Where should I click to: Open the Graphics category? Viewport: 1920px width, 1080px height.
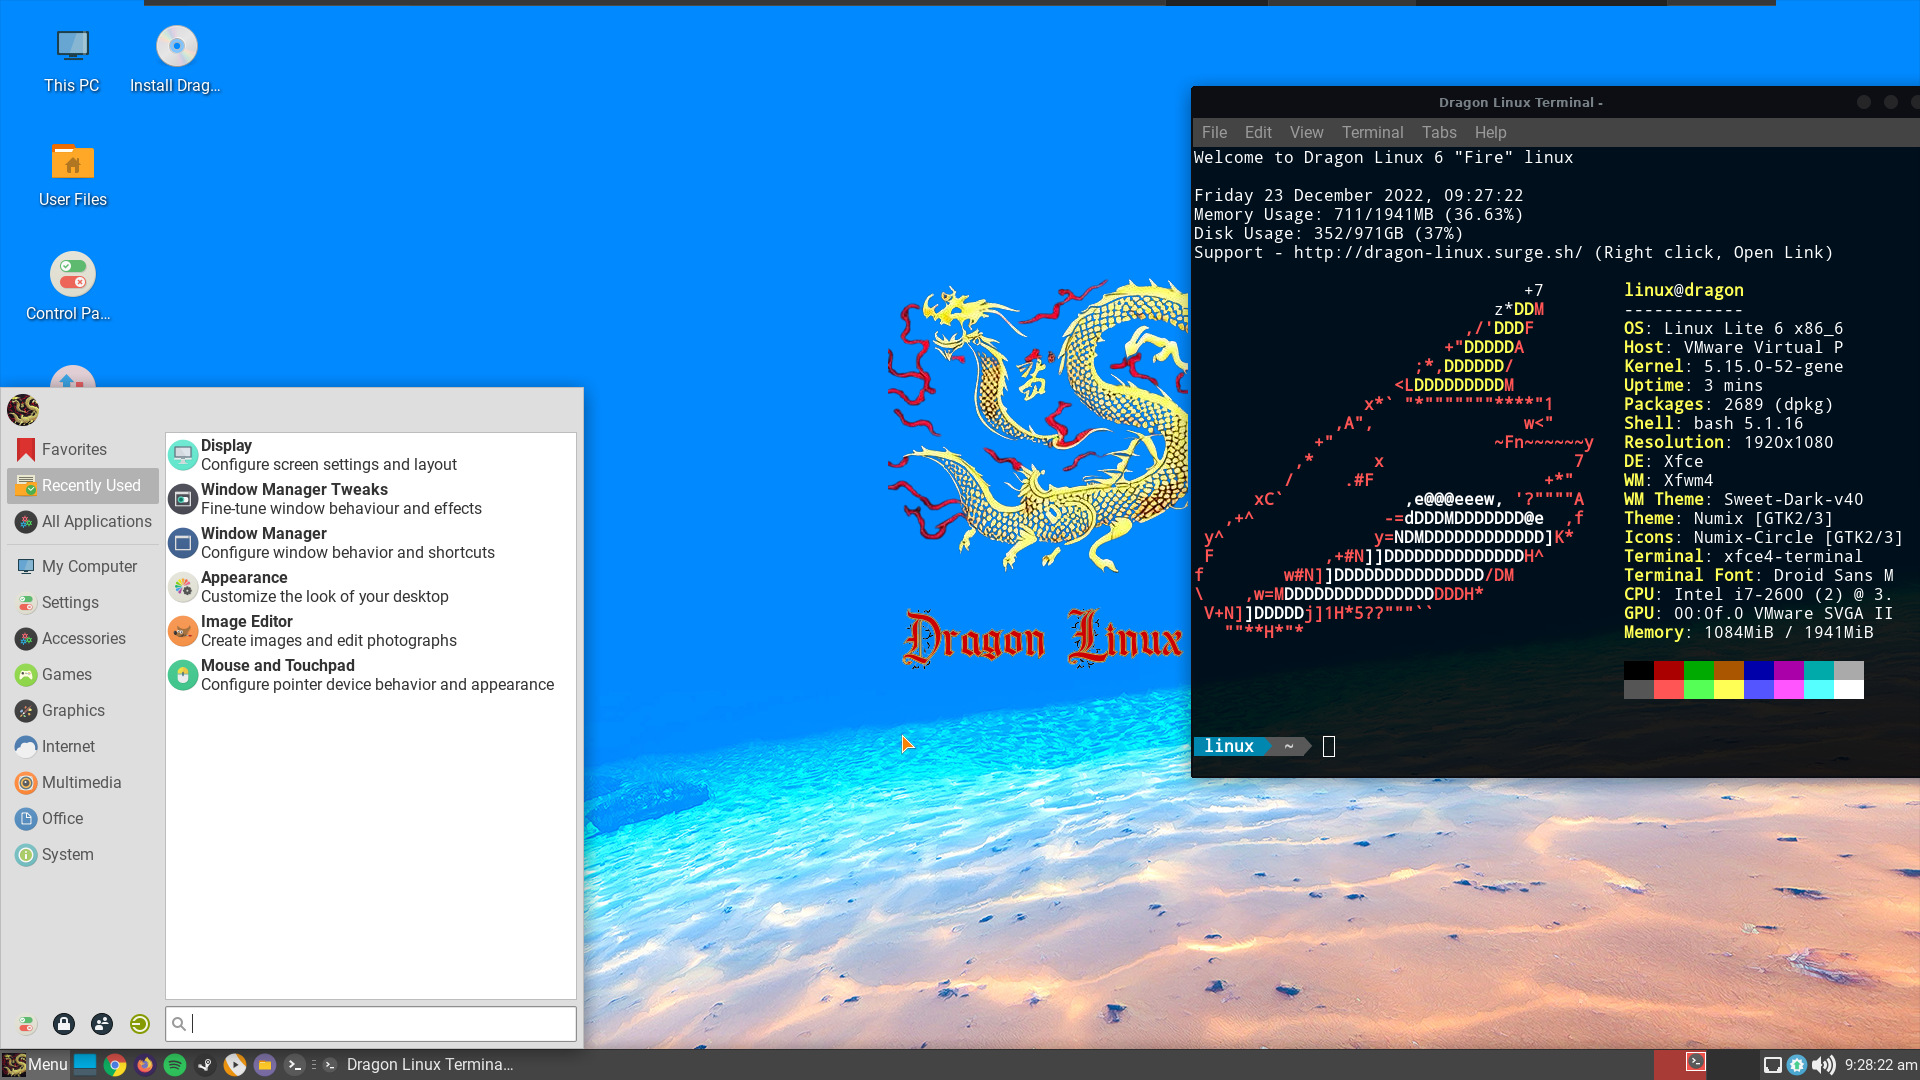pyautogui.click(x=83, y=710)
